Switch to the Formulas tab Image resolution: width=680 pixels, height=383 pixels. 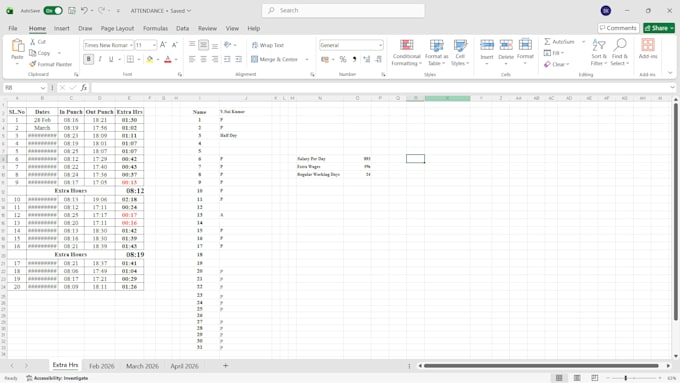point(155,28)
